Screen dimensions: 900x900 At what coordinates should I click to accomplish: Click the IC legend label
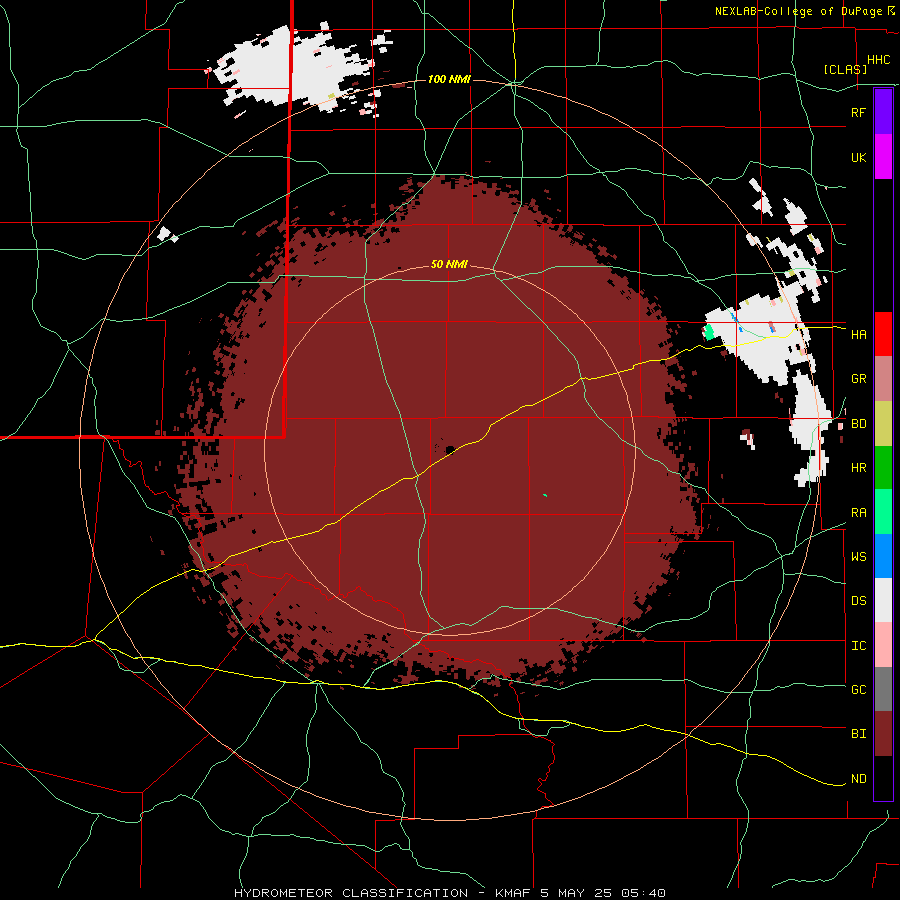coord(859,646)
